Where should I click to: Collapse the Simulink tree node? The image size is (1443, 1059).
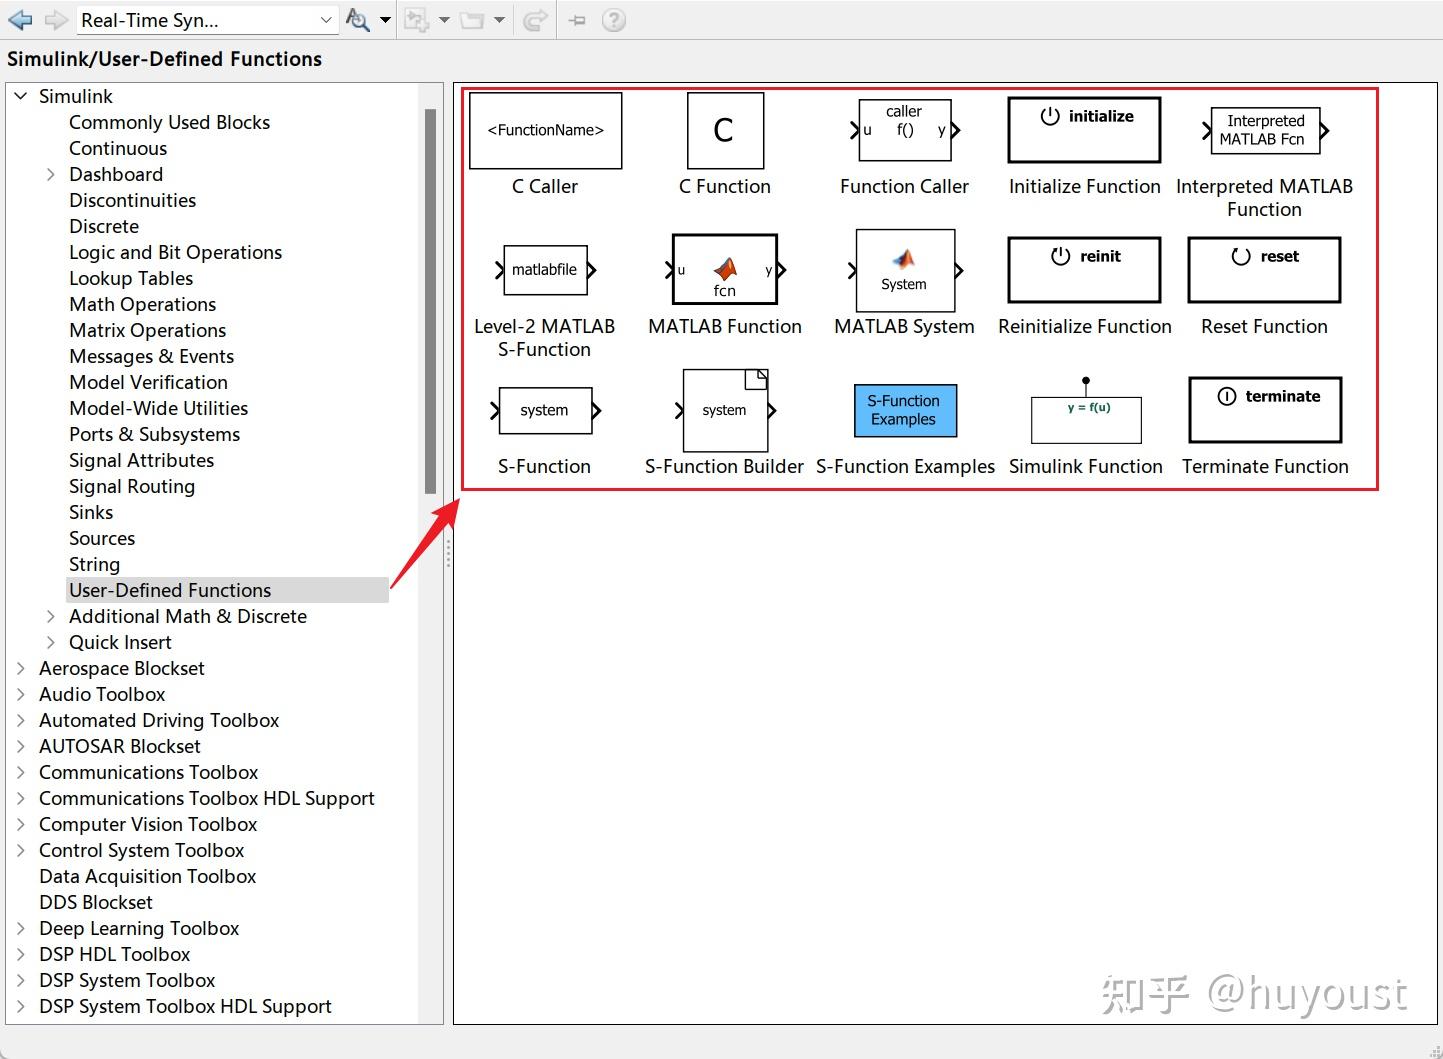coord(21,95)
